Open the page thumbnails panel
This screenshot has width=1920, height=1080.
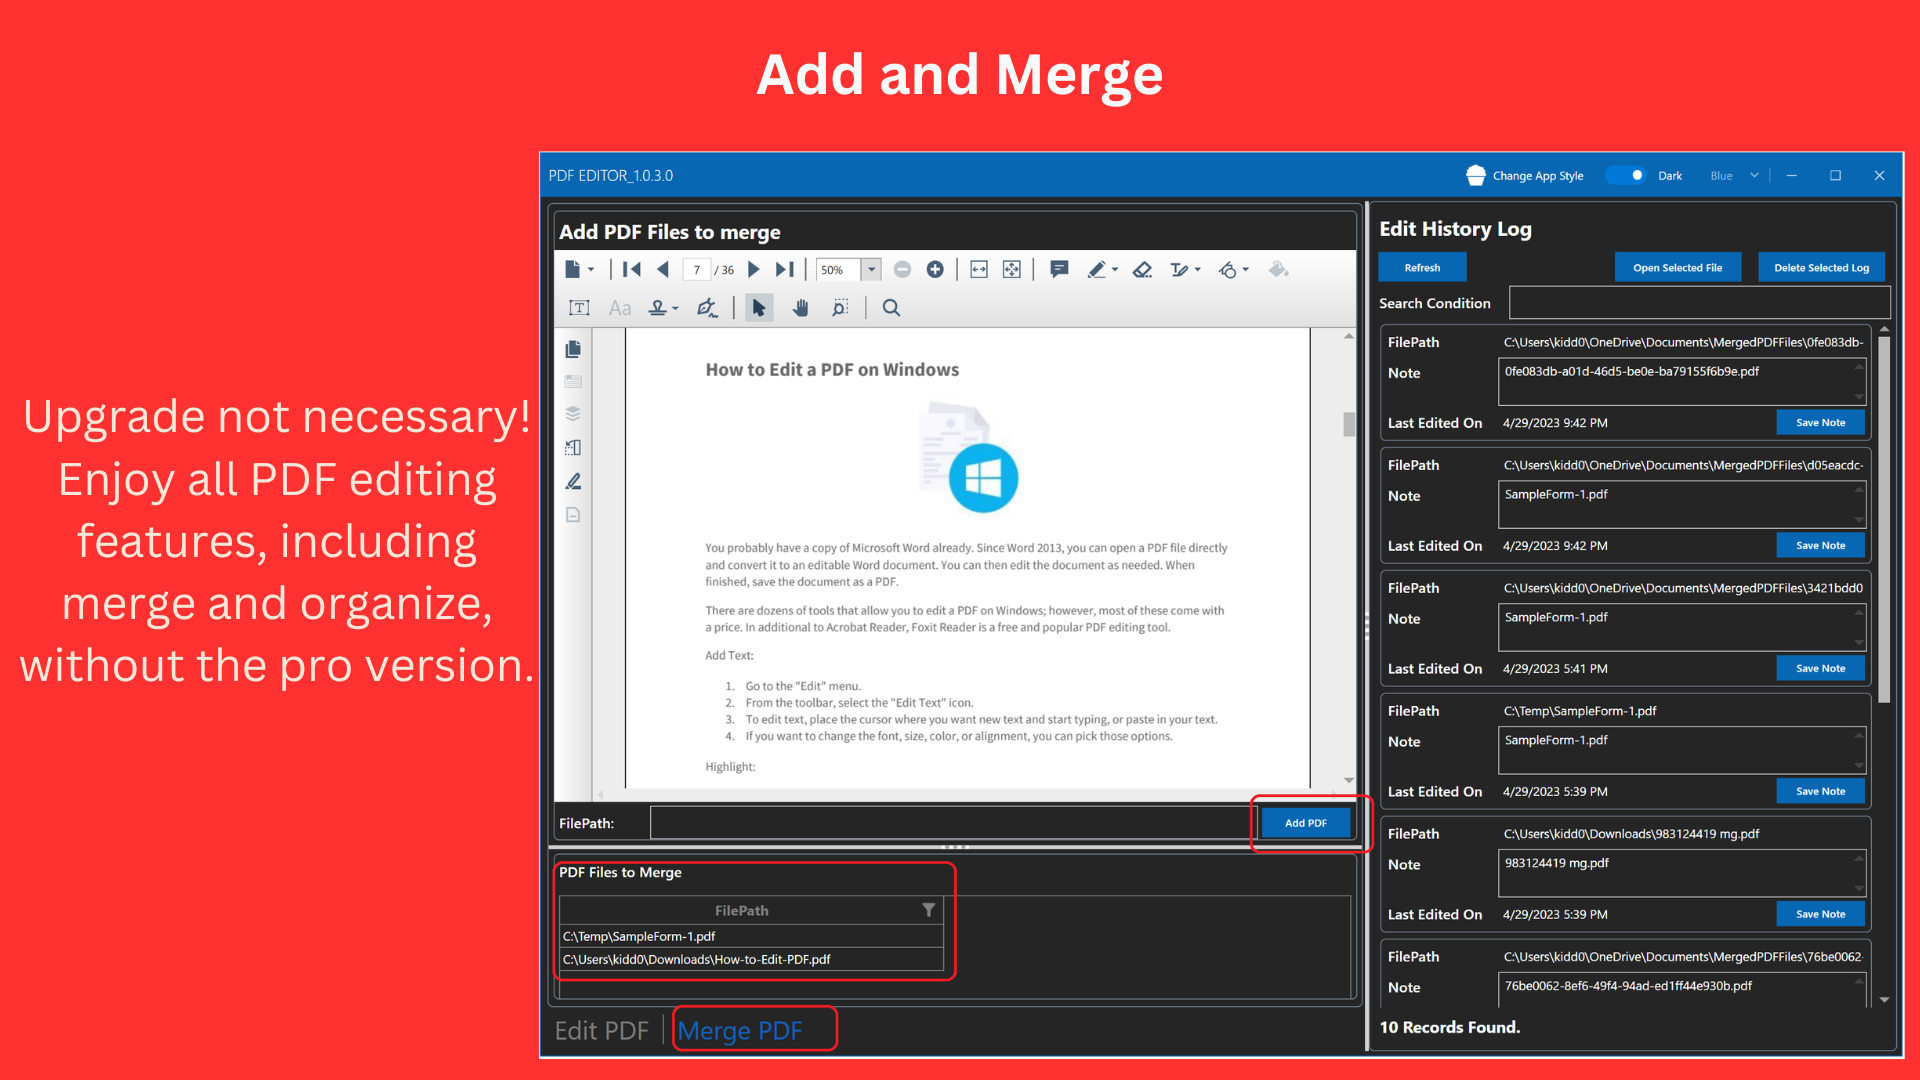coord(572,350)
